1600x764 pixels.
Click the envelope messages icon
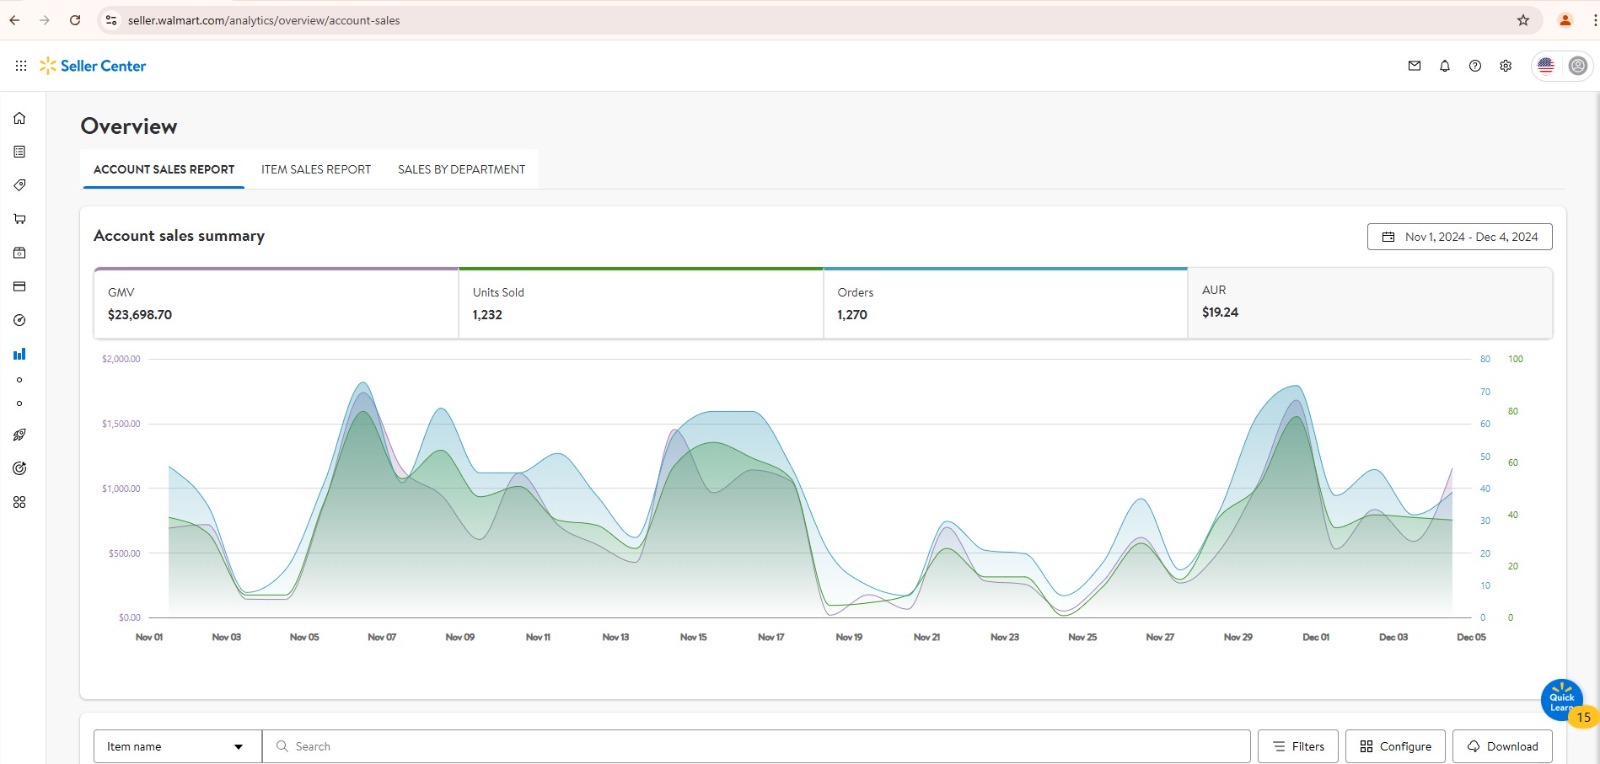pyautogui.click(x=1414, y=66)
